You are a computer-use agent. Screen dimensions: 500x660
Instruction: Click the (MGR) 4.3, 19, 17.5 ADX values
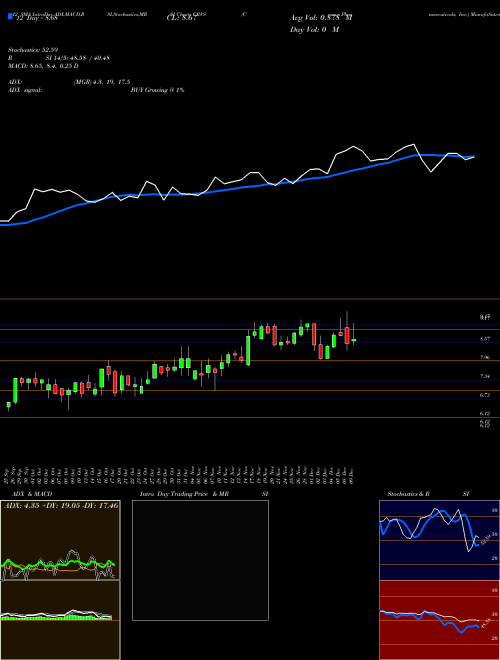tap(102, 82)
